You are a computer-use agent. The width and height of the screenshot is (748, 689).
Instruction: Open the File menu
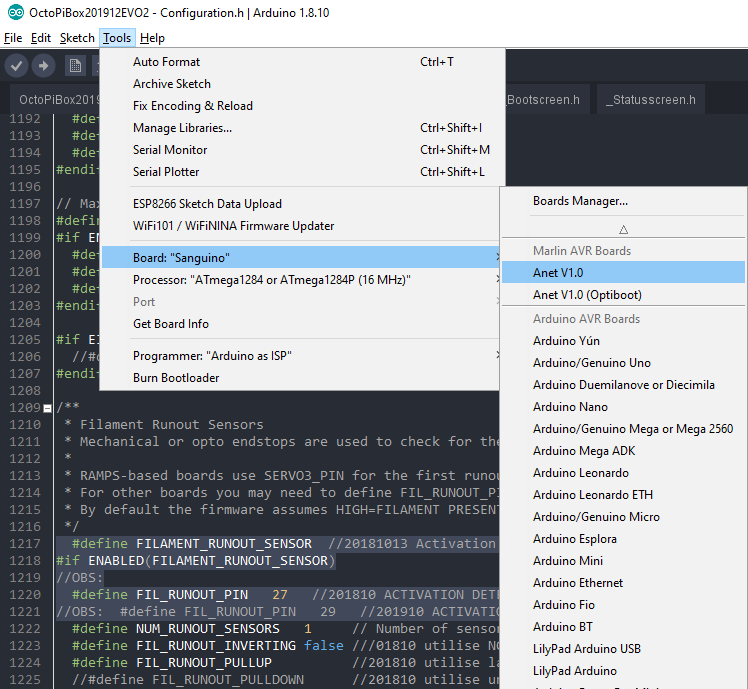tap(13, 38)
